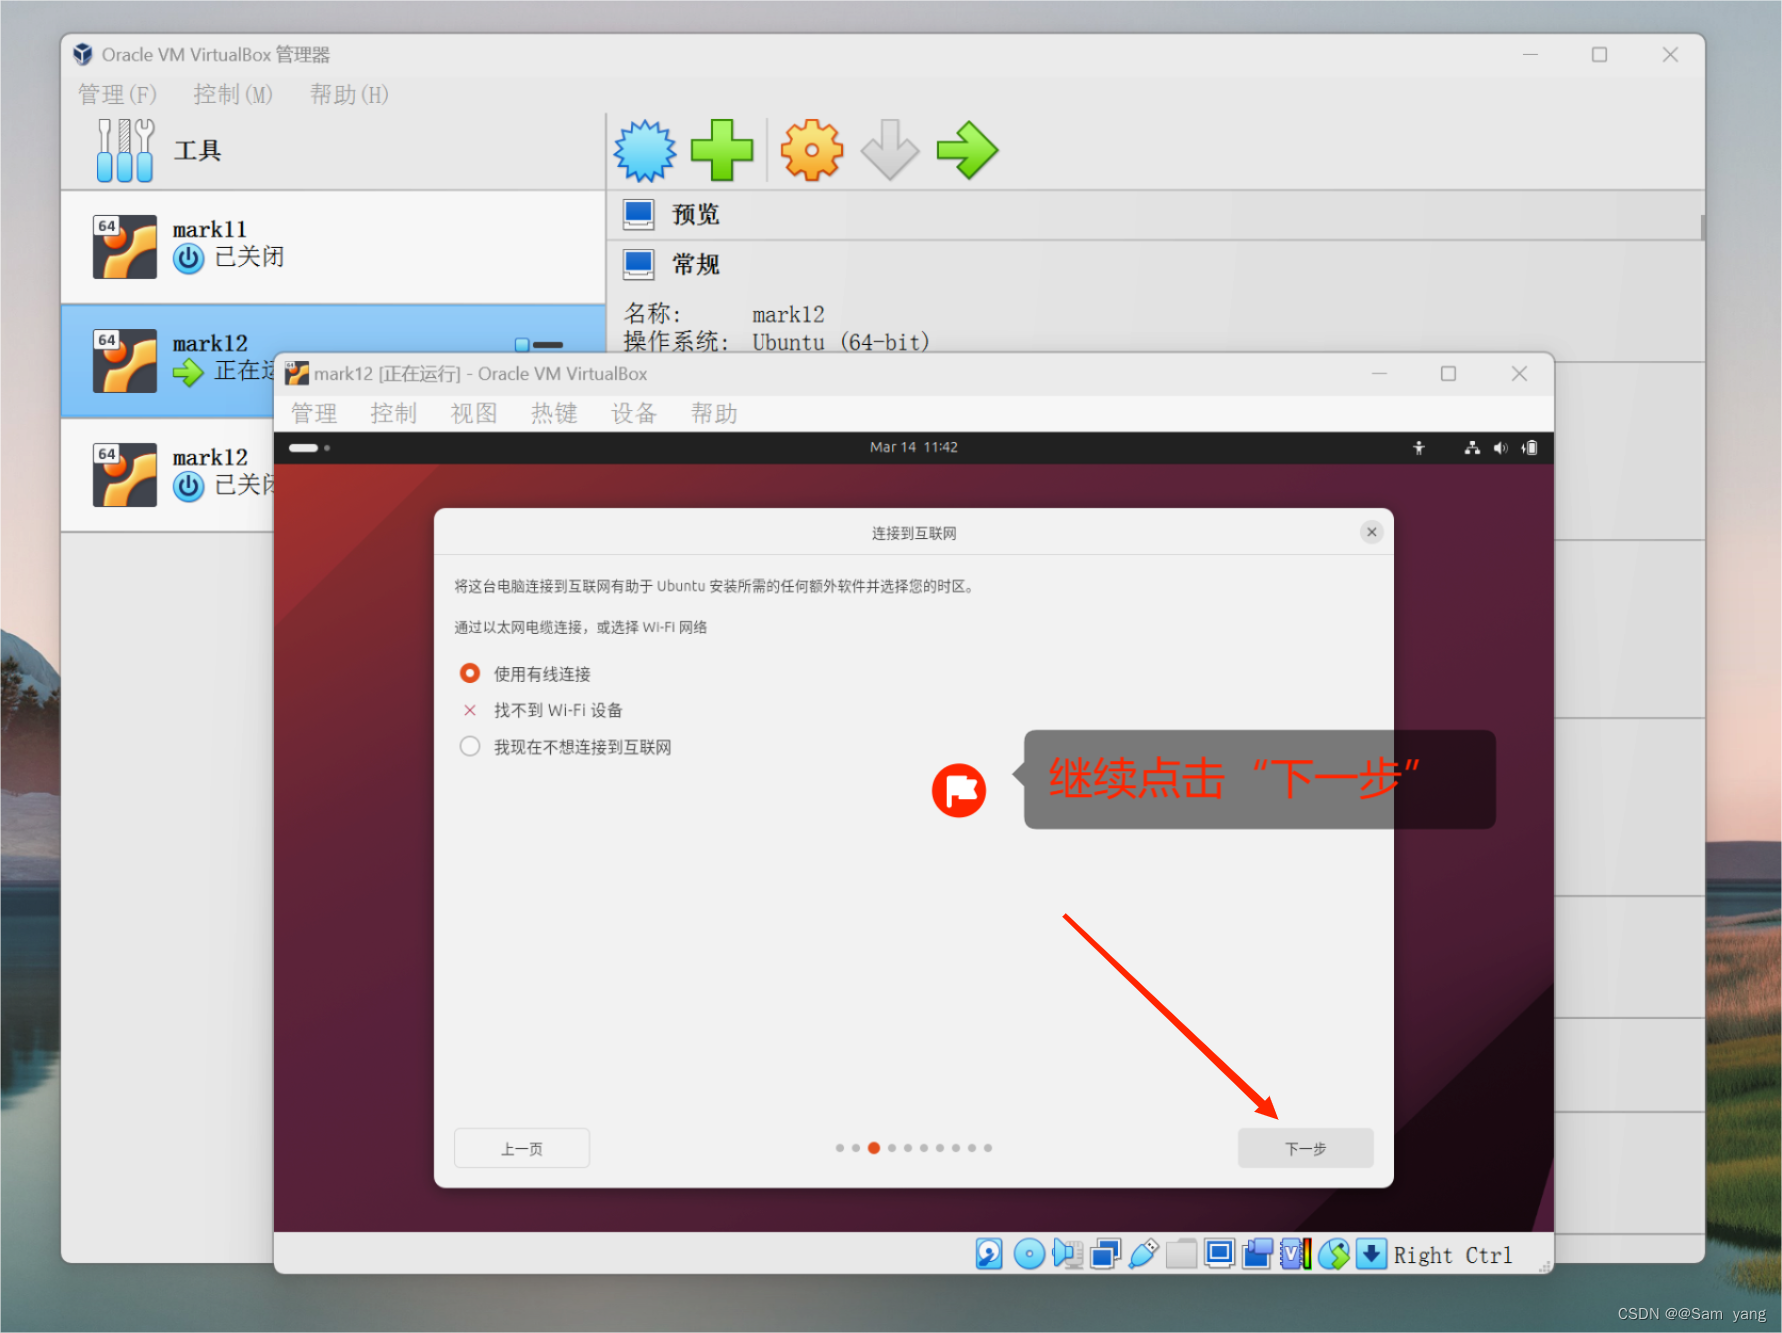1782x1333 pixels.
Task: Click the 下一步 next button
Action: point(1305,1148)
